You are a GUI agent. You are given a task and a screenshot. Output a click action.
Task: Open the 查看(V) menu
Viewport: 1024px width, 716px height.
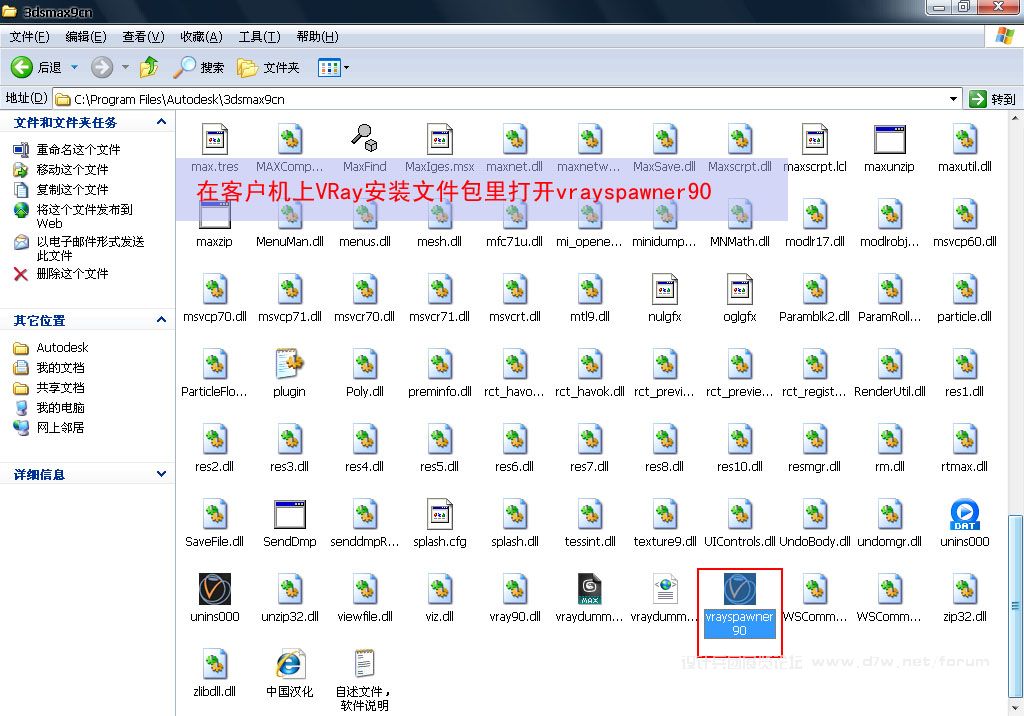143,37
